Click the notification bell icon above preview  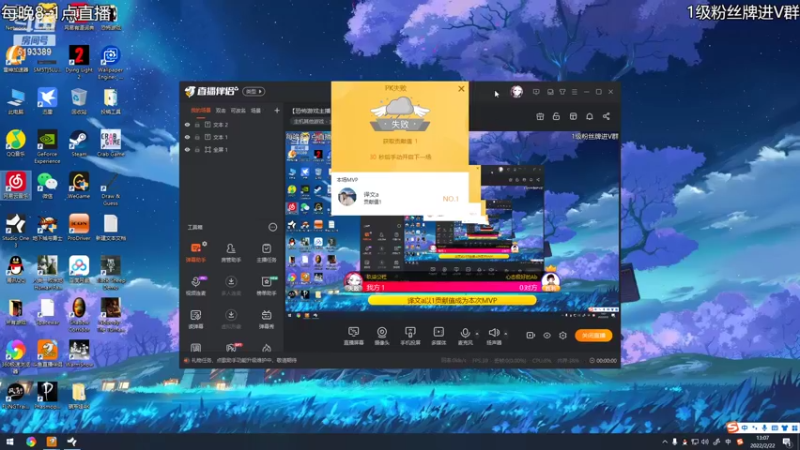click(589, 116)
